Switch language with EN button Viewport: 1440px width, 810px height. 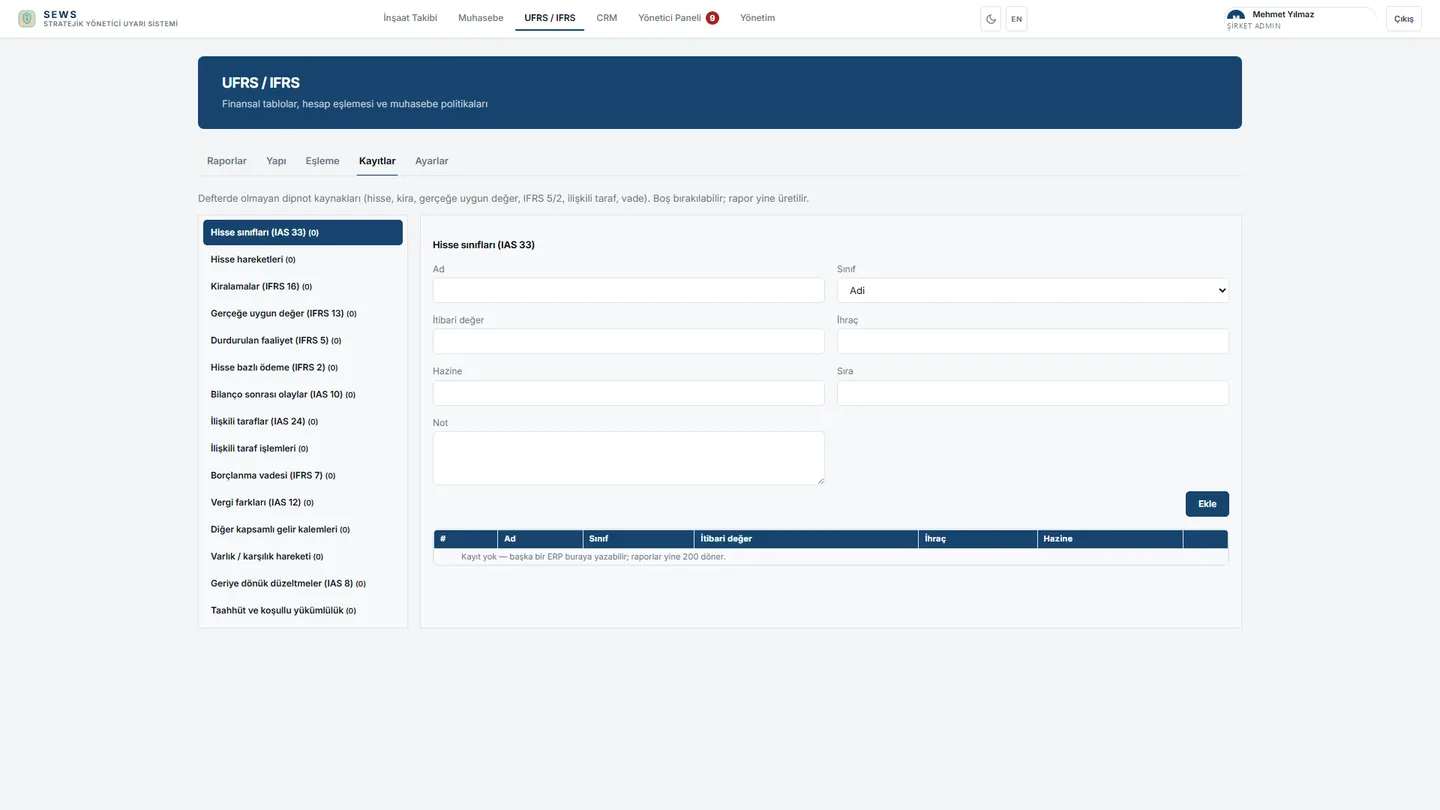click(1016, 19)
